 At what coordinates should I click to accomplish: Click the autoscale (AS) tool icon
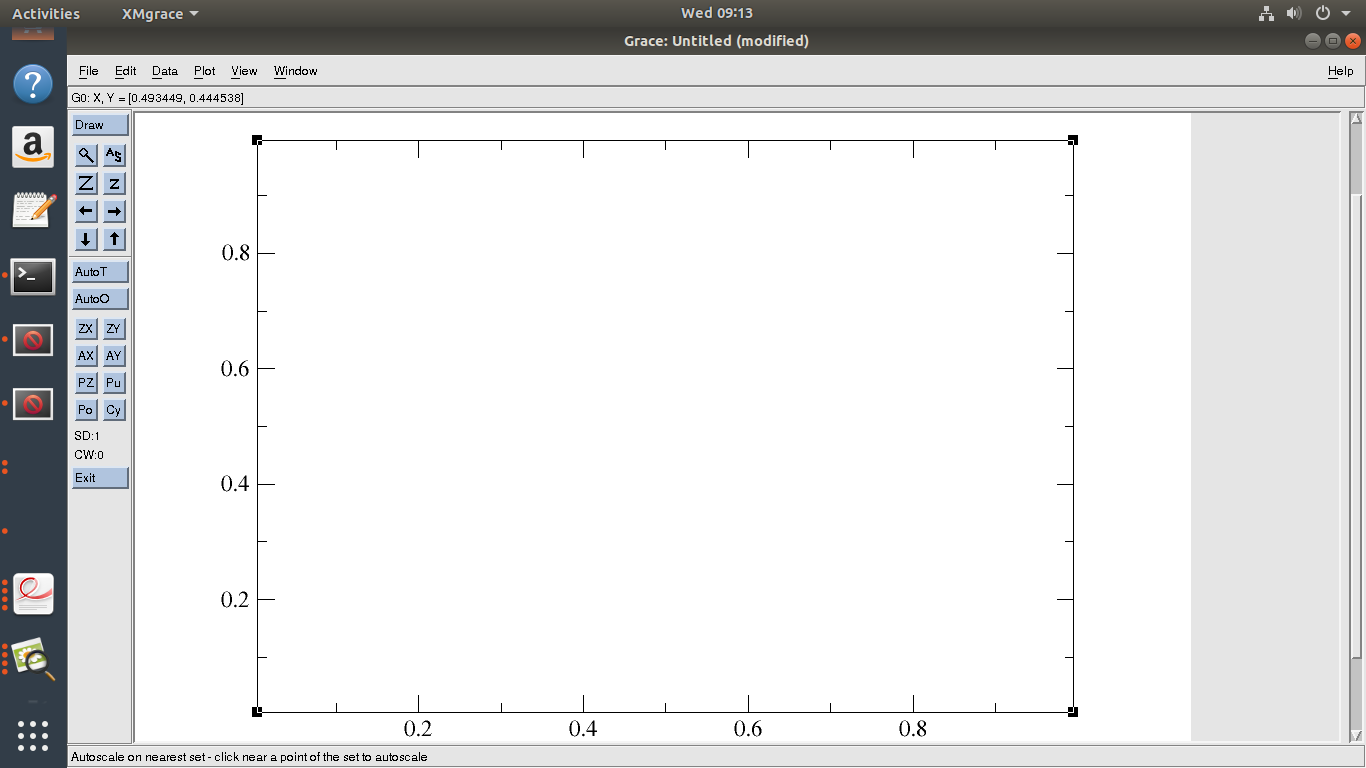tap(115, 155)
